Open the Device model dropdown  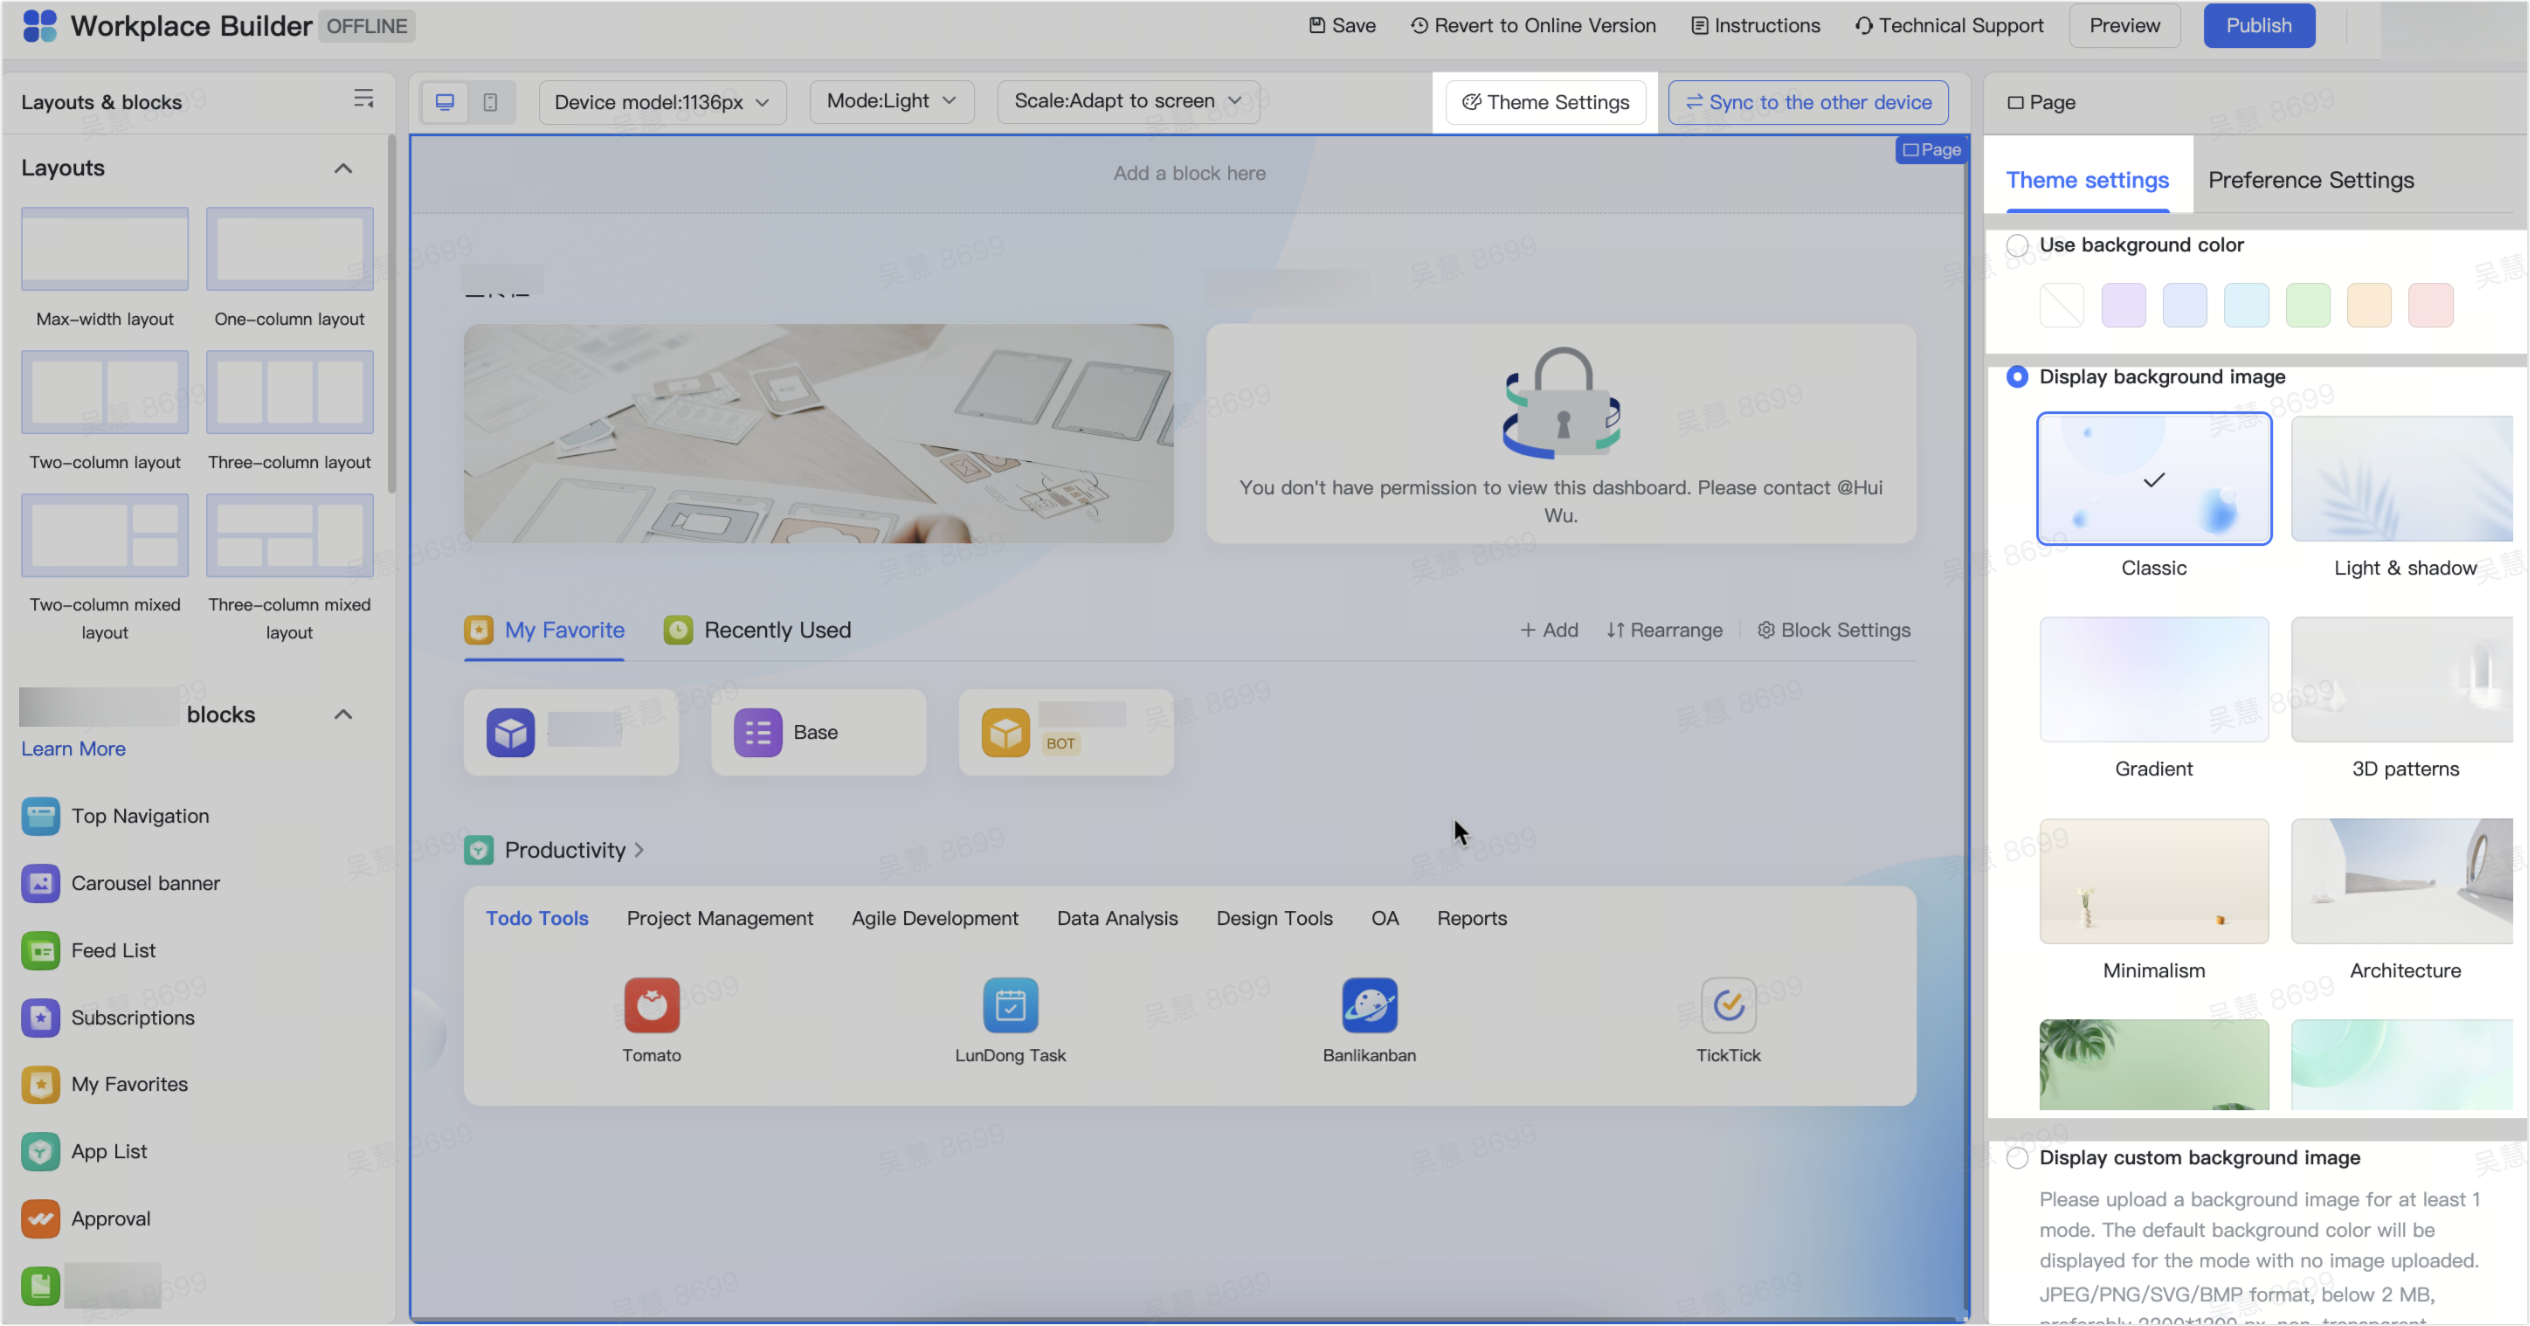[662, 101]
